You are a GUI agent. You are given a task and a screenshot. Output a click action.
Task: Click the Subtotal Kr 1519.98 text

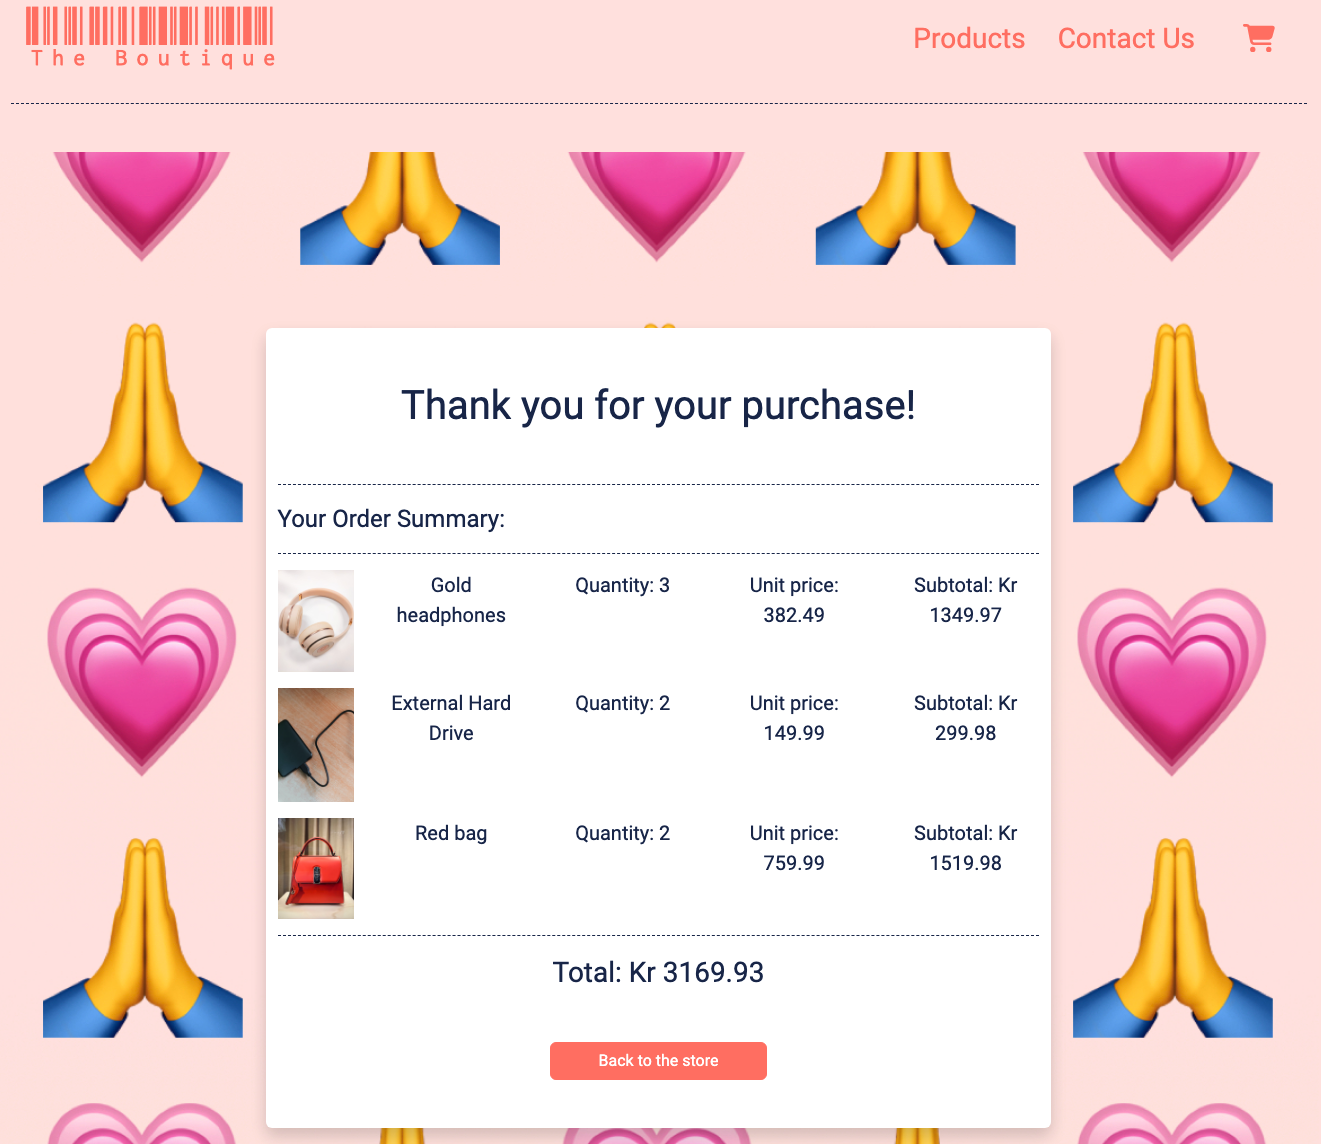965,848
